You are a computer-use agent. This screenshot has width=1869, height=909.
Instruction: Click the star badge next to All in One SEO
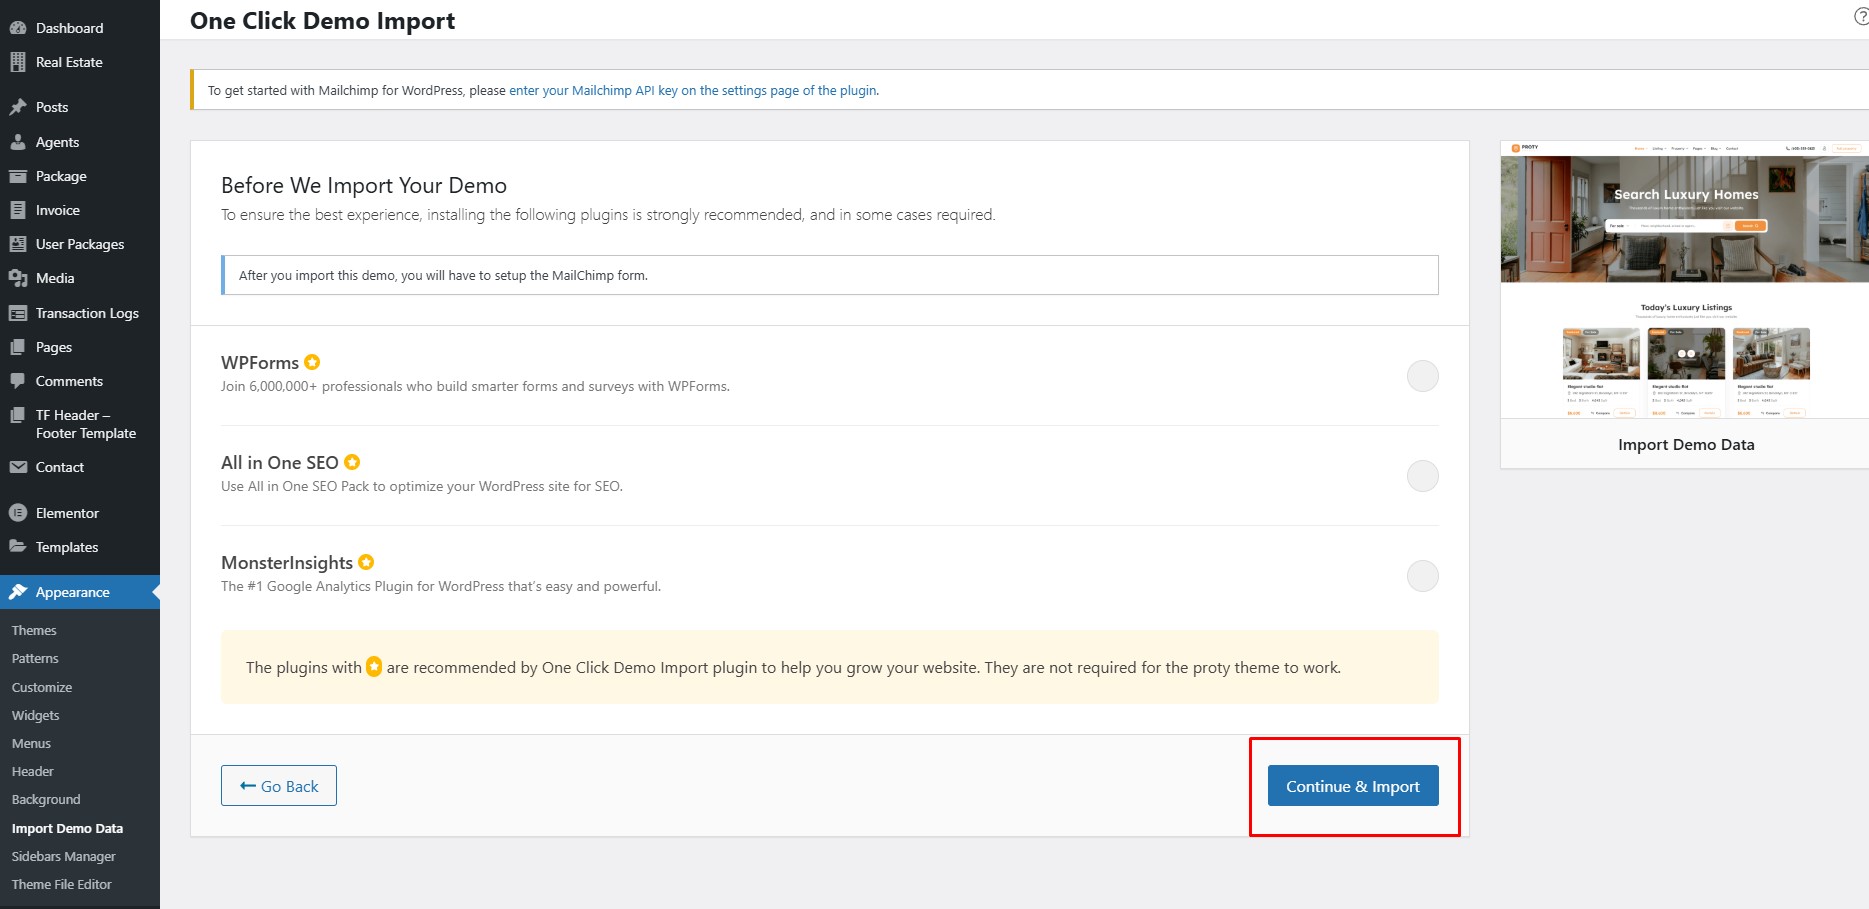click(352, 462)
